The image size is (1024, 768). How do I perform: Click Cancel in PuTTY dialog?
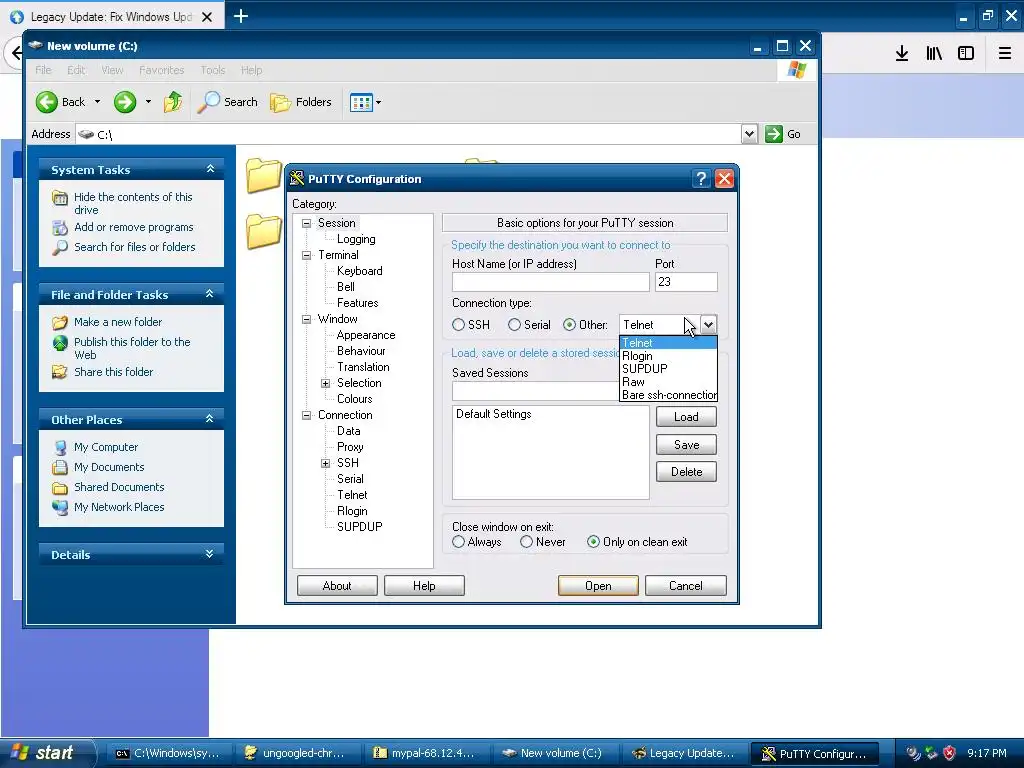tap(686, 586)
